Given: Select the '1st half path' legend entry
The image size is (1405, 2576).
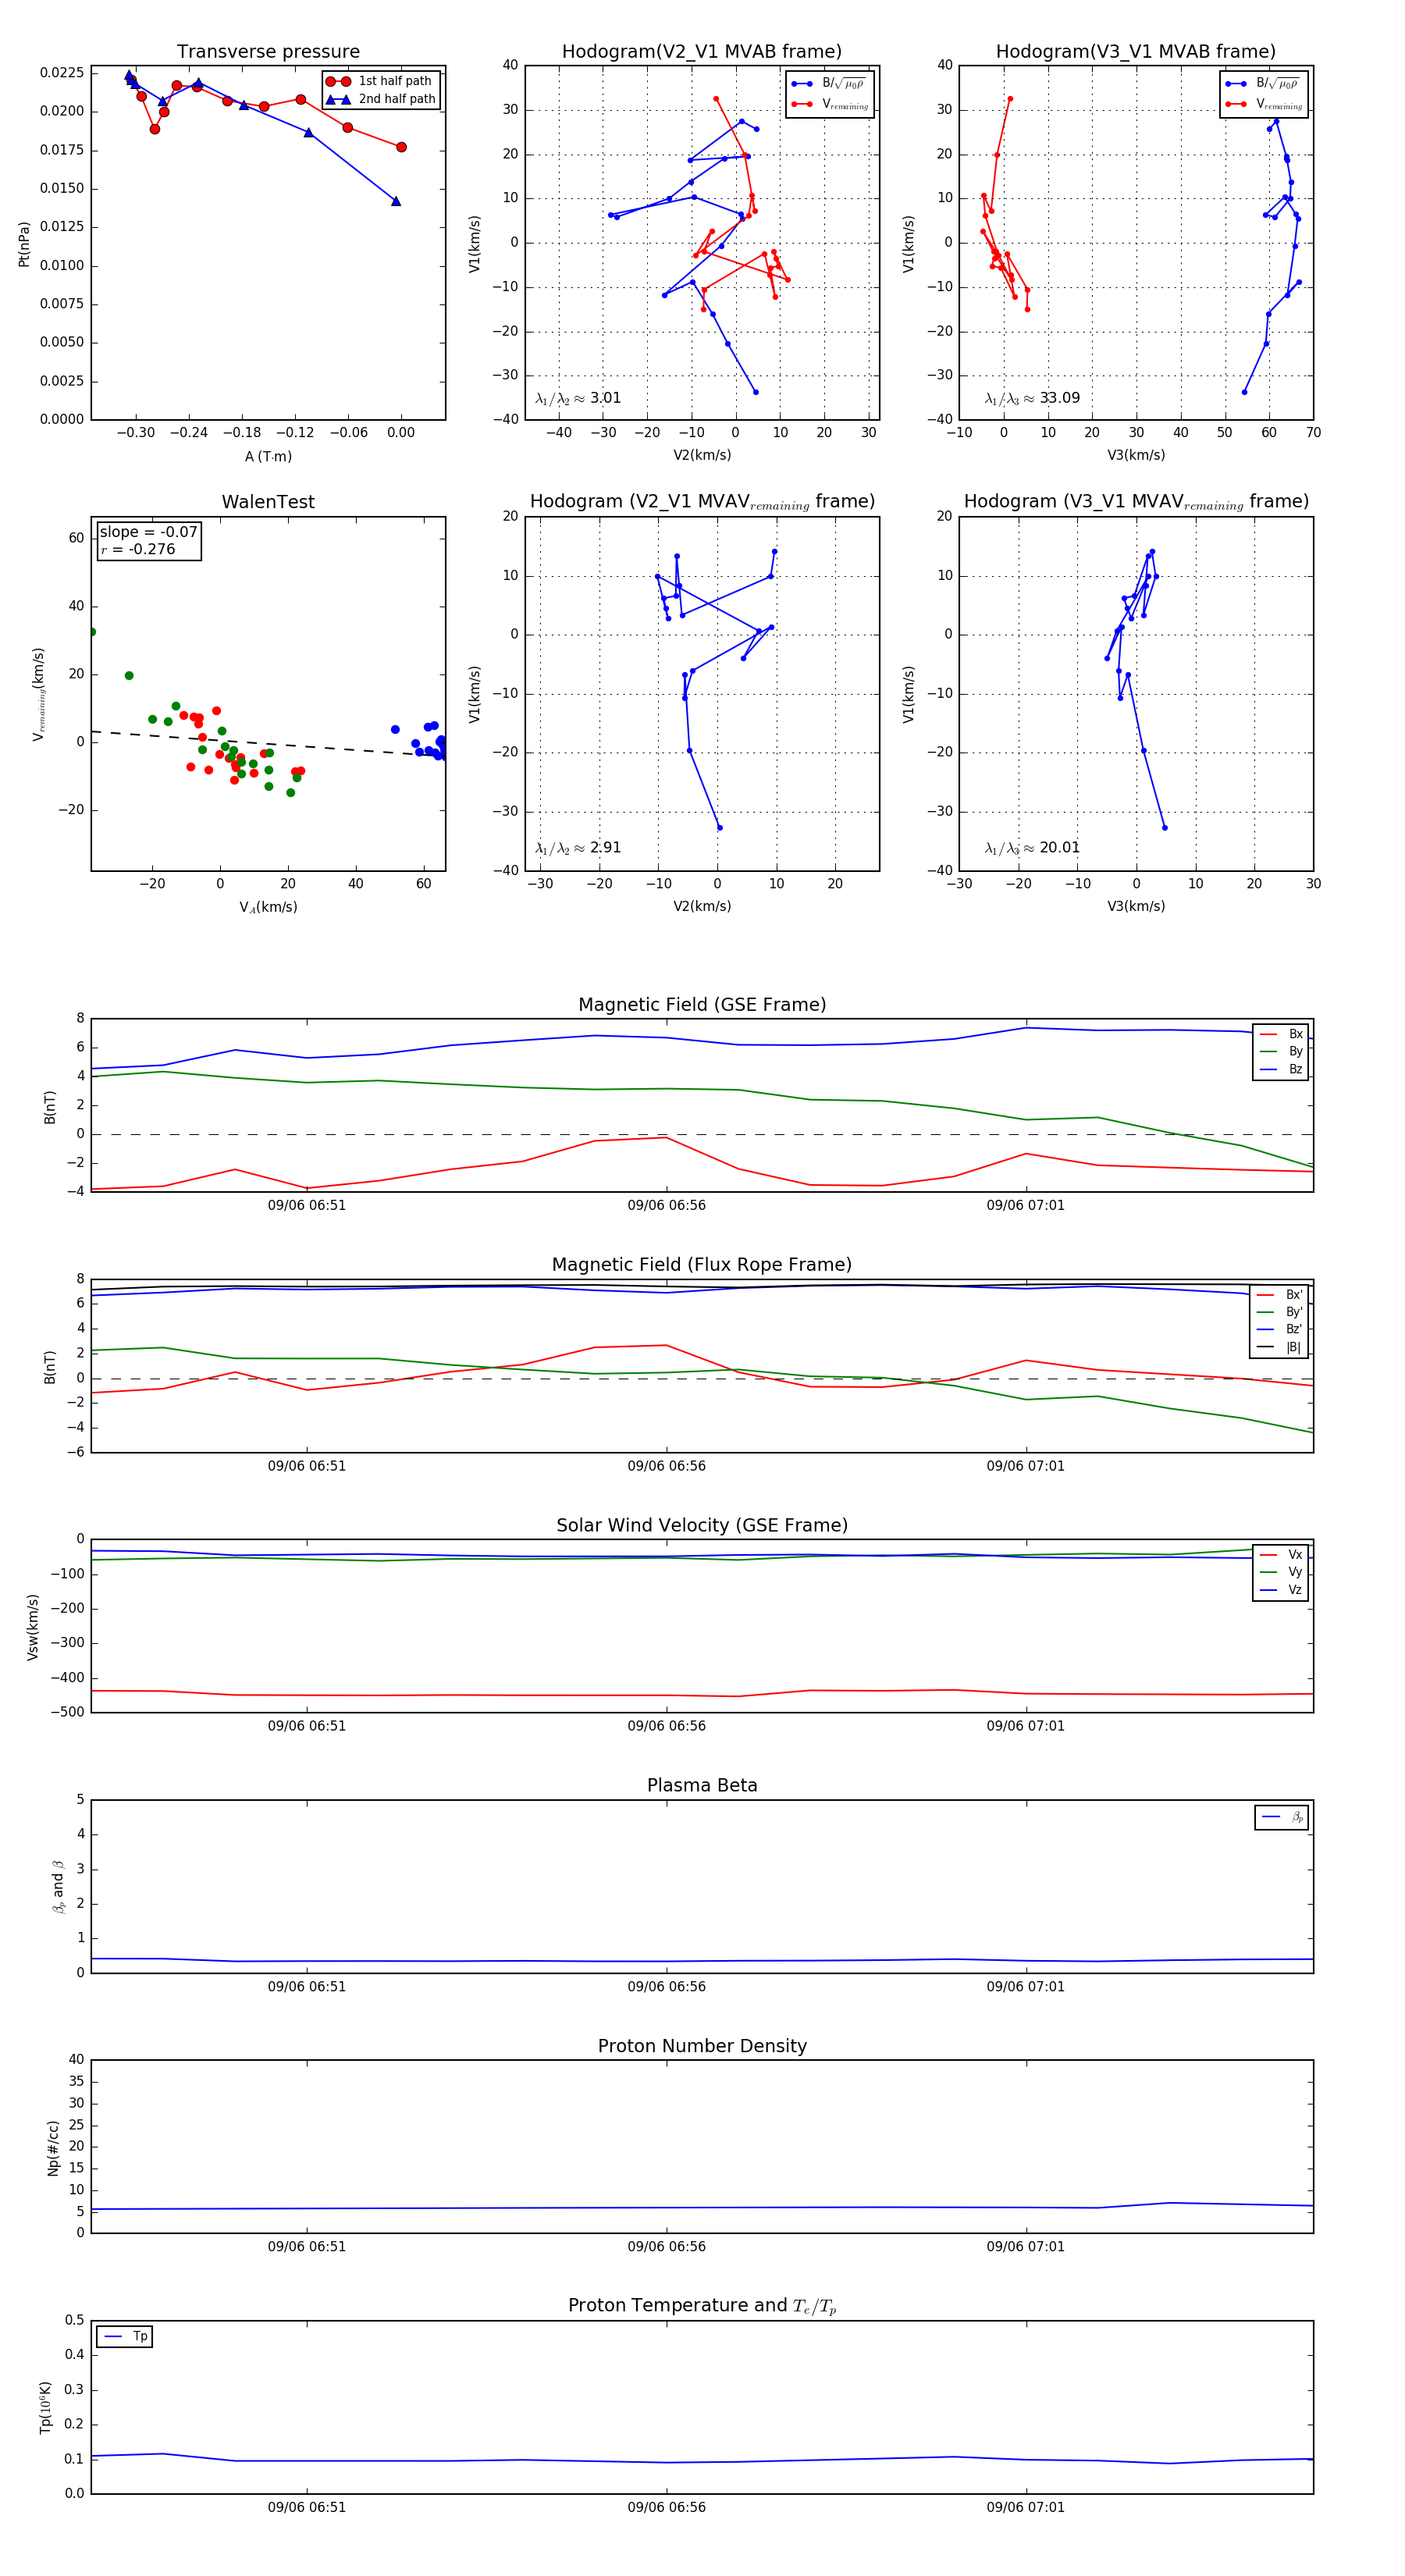Looking at the screenshot, I should (381, 81).
